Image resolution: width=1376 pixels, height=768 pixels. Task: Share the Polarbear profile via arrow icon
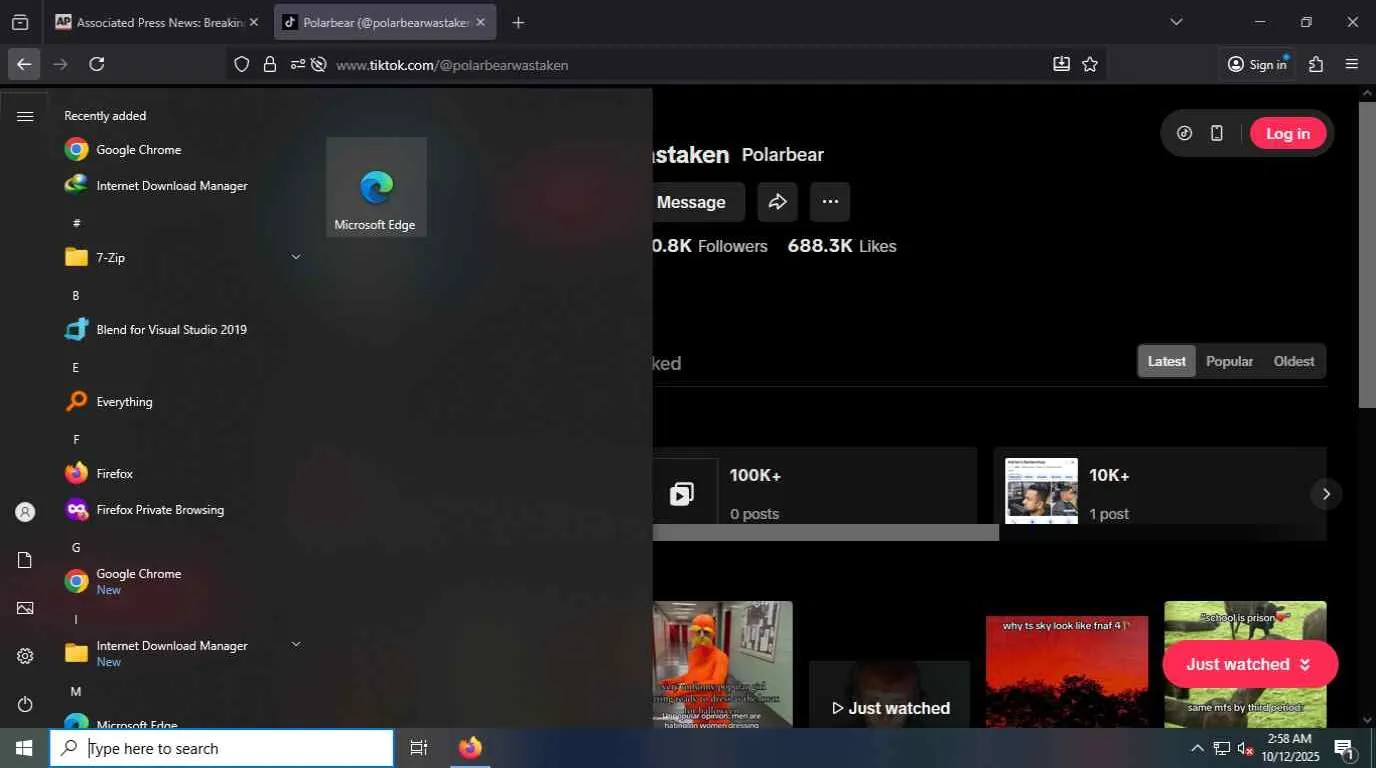click(777, 202)
